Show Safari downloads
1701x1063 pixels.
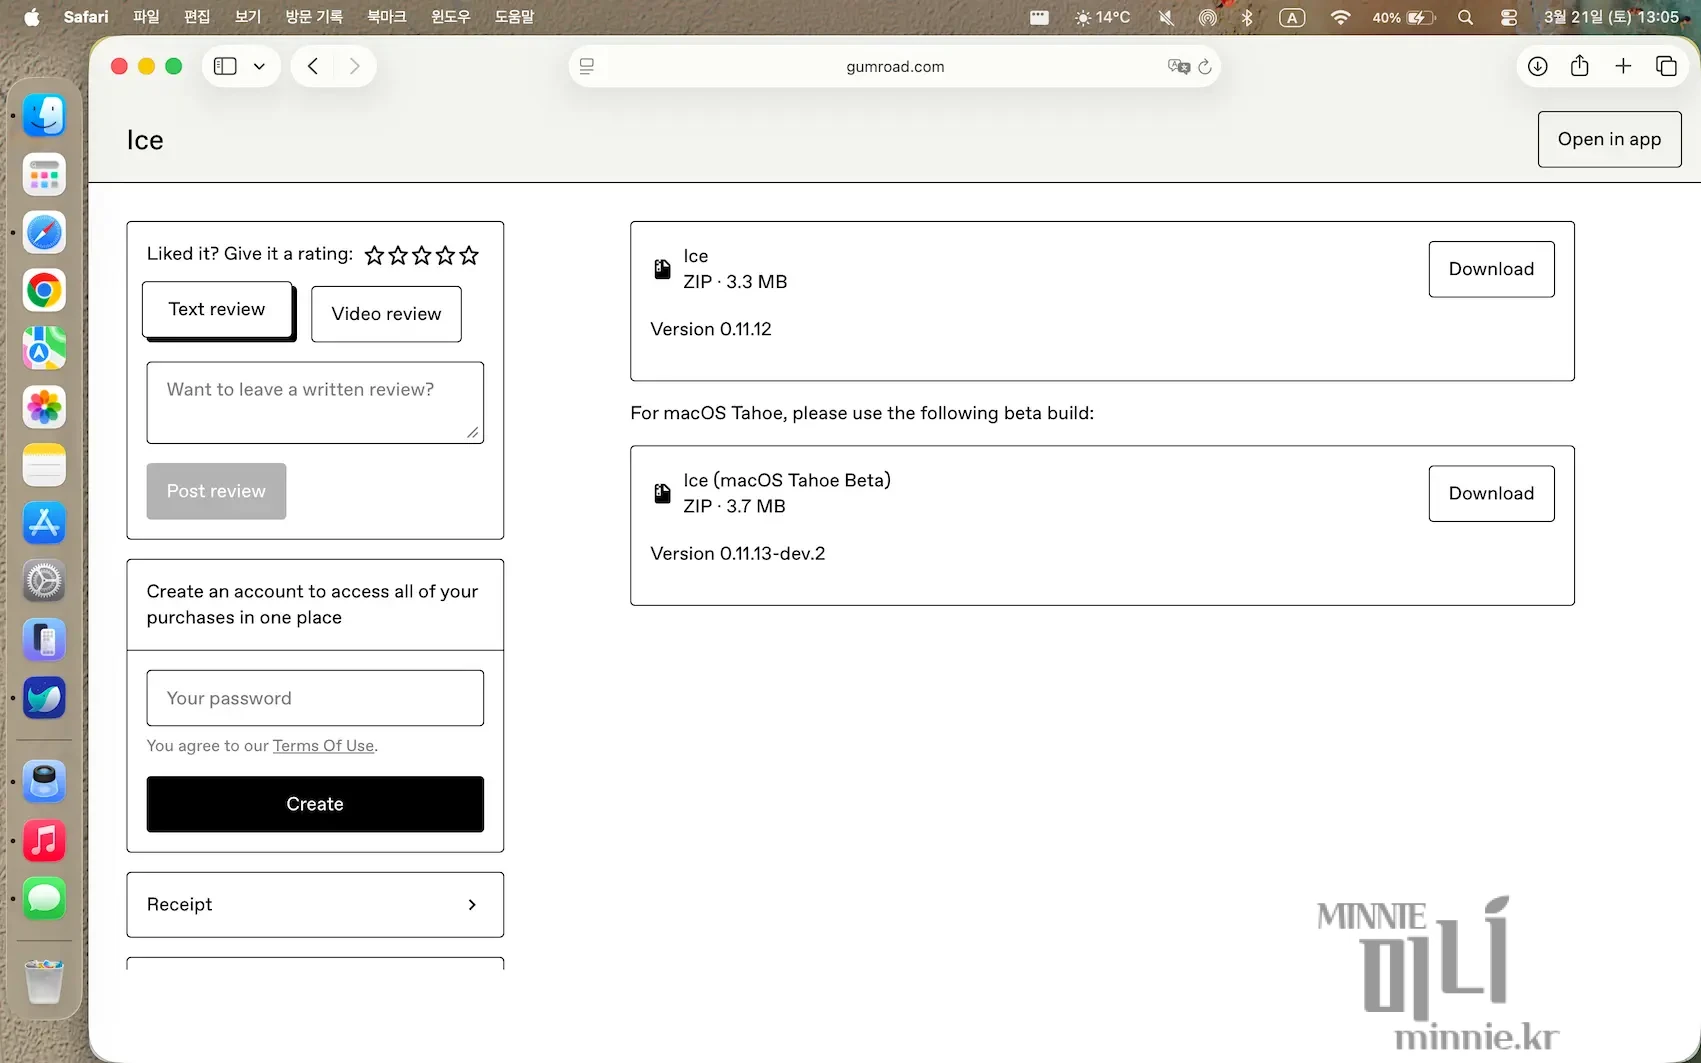click(x=1538, y=66)
